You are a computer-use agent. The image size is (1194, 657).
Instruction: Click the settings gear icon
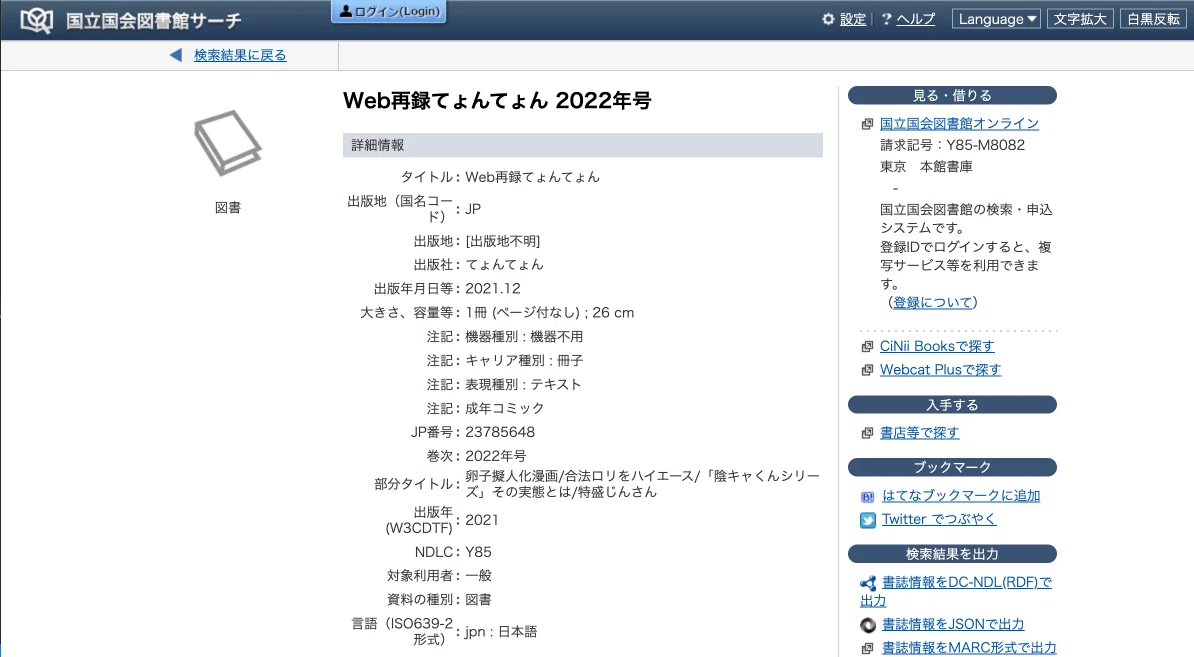[x=828, y=19]
